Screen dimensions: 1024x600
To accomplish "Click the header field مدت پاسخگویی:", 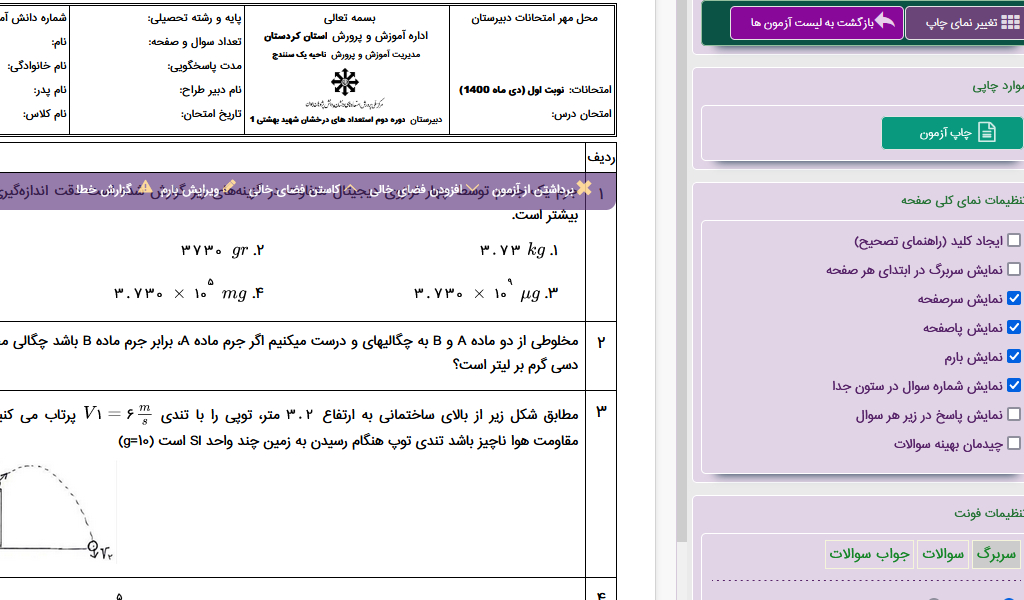I will (204, 66).
